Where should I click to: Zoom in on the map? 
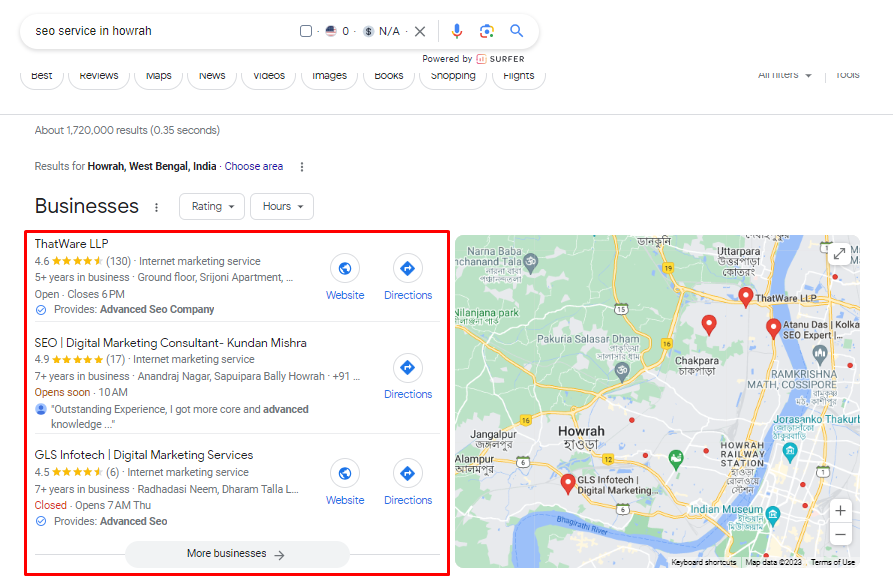pos(840,511)
